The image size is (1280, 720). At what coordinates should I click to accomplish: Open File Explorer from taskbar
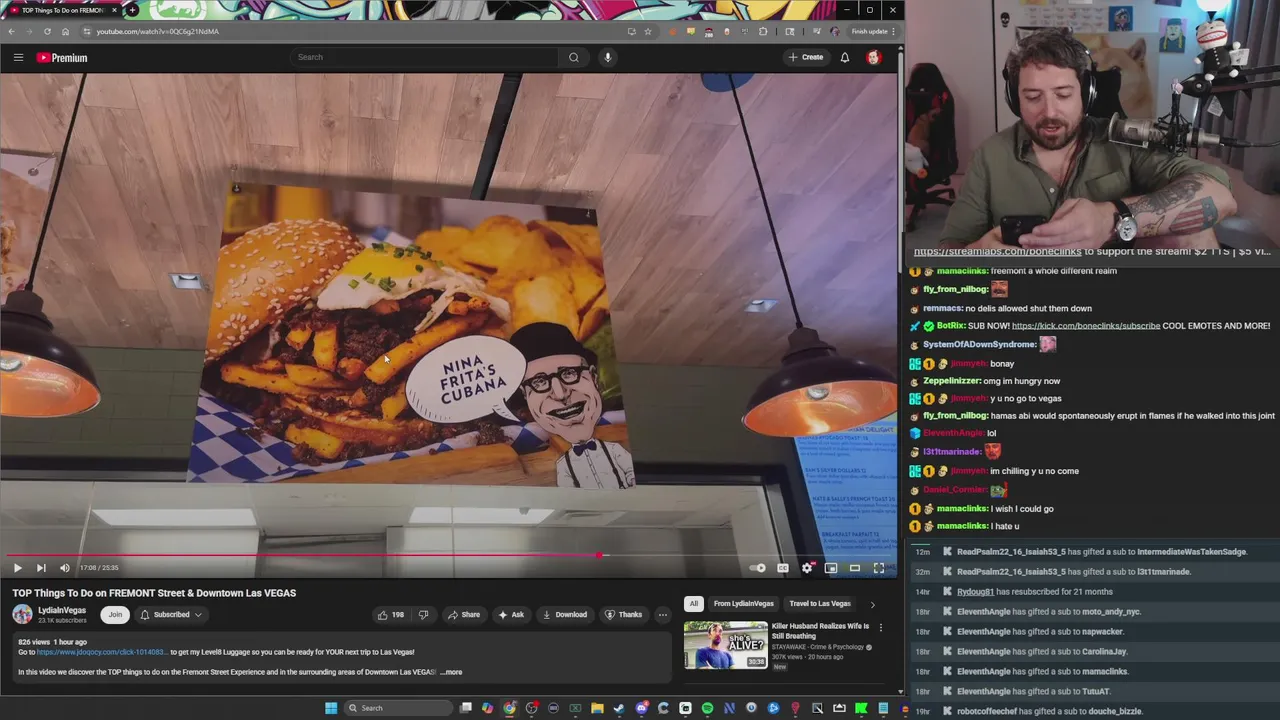pyautogui.click(x=597, y=708)
